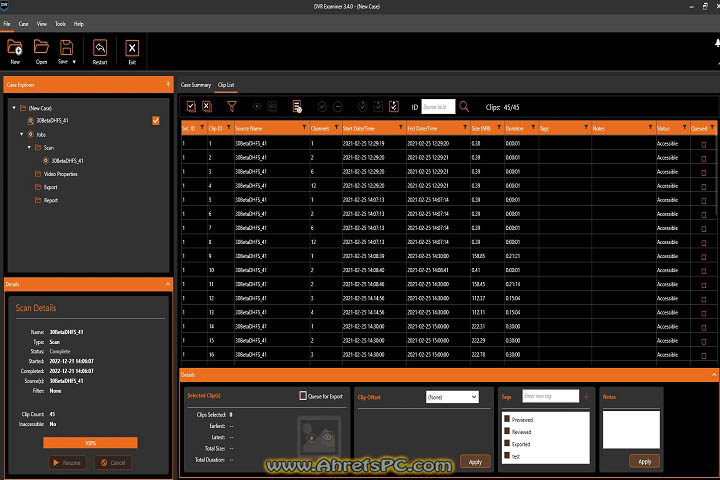The width and height of the screenshot is (720, 480).
Task: Check the Previewed tag checkbox
Action: click(x=507, y=419)
